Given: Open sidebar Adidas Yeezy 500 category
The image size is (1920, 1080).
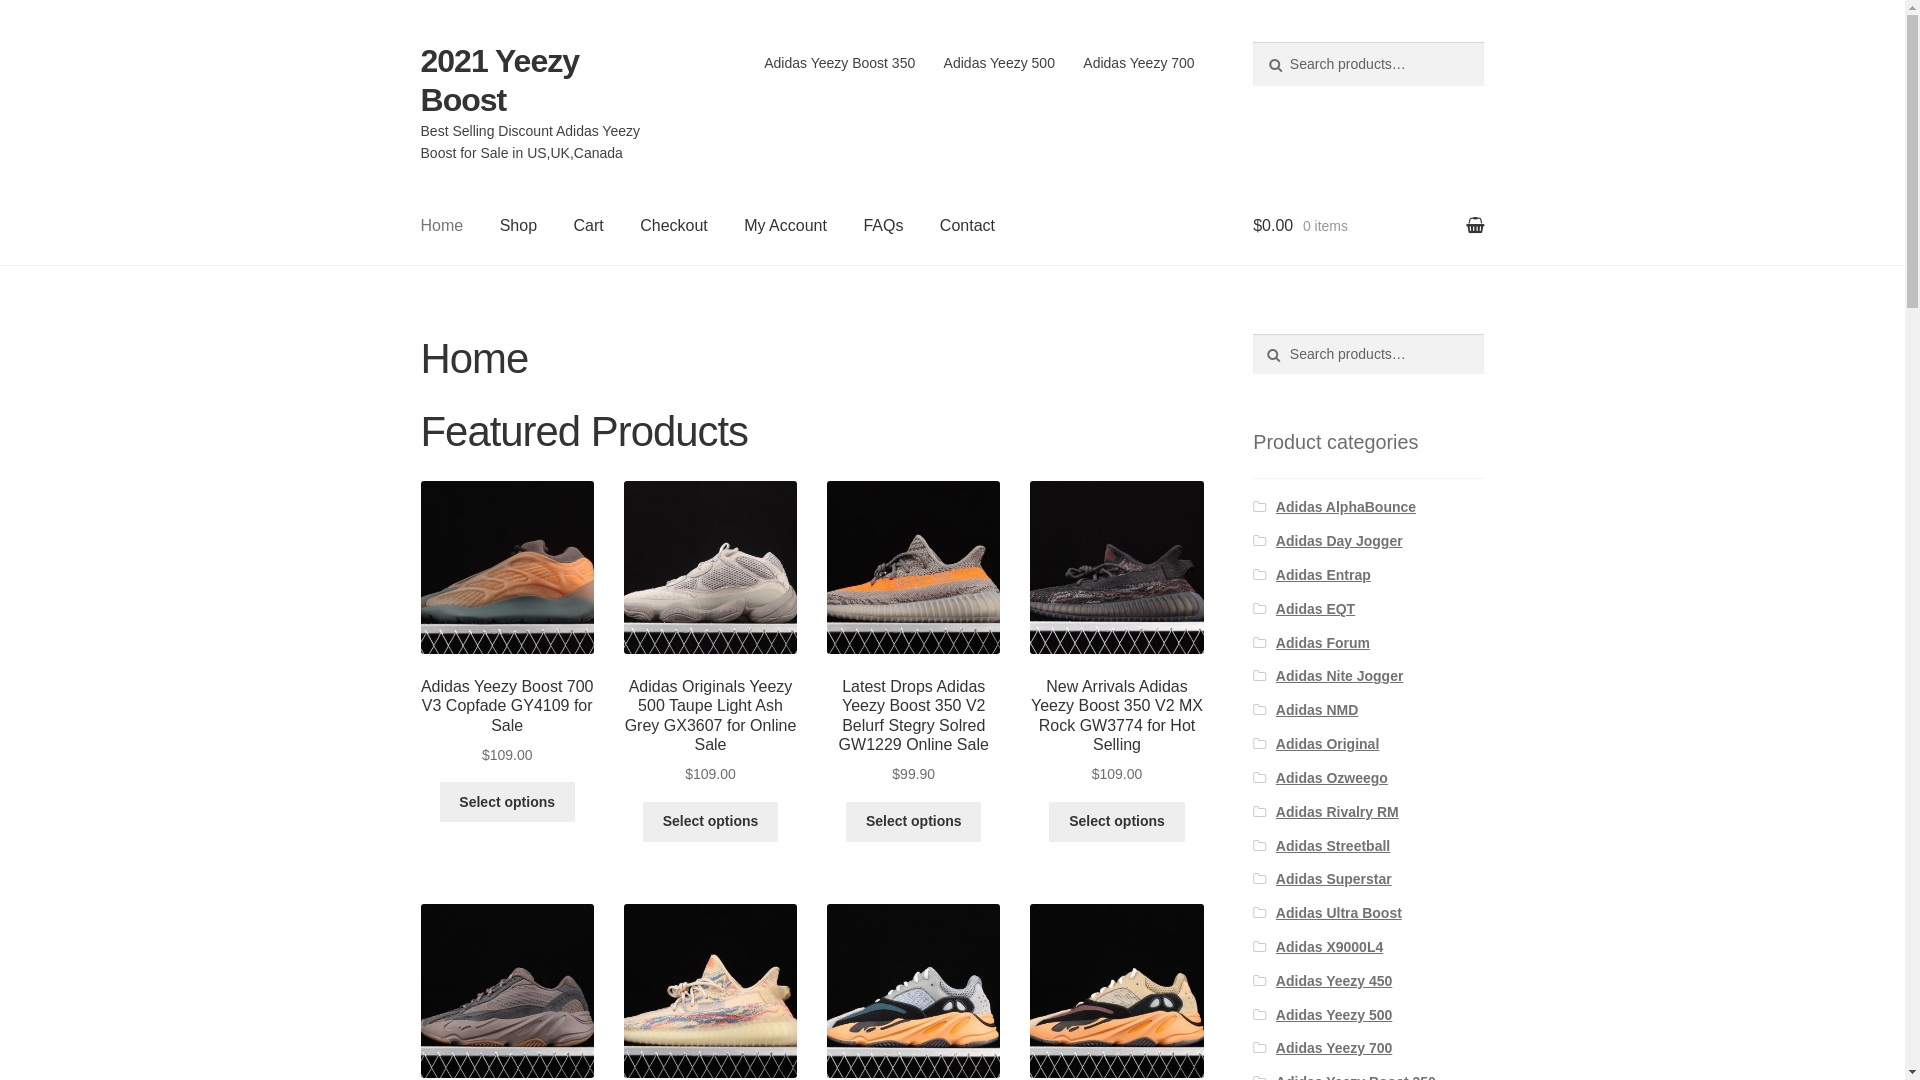Looking at the screenshot, I should coord(1333,1015).
